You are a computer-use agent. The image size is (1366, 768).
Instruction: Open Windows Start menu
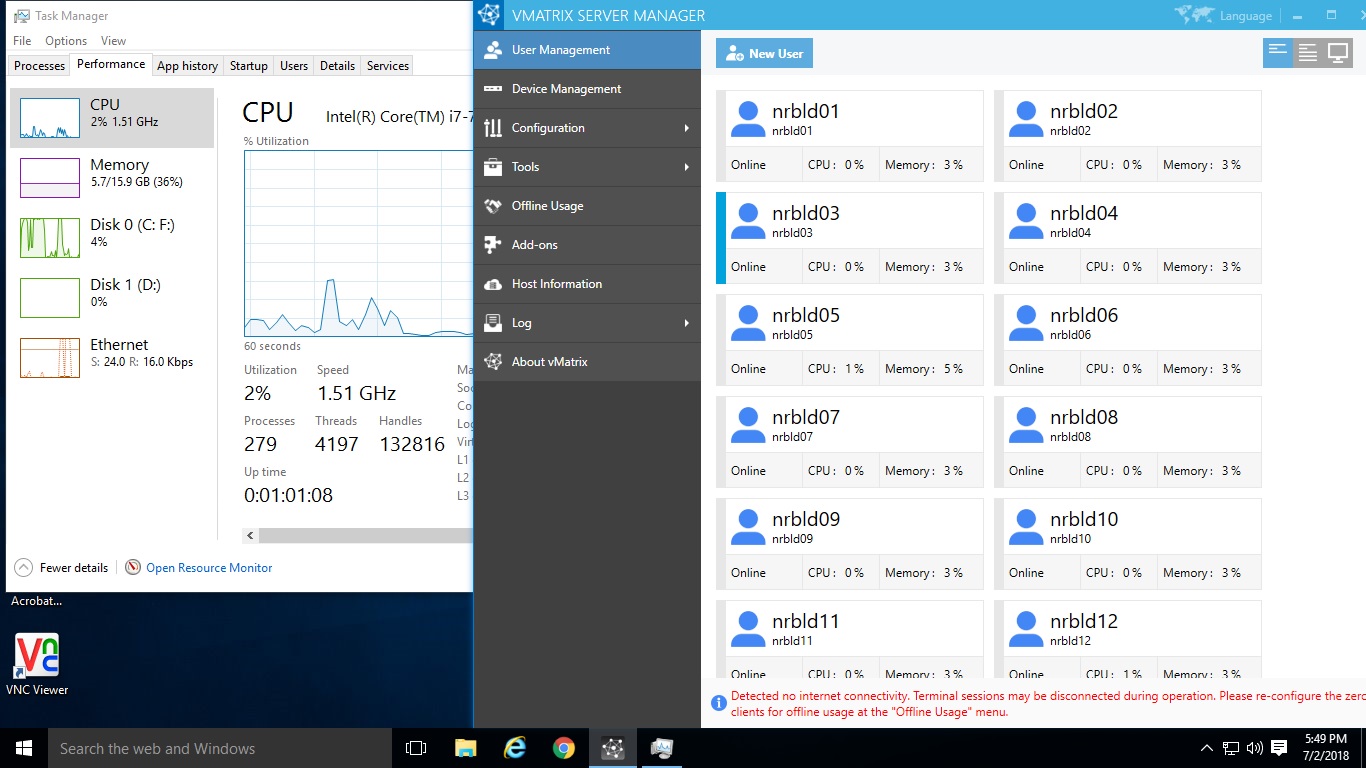click(23, 748)
